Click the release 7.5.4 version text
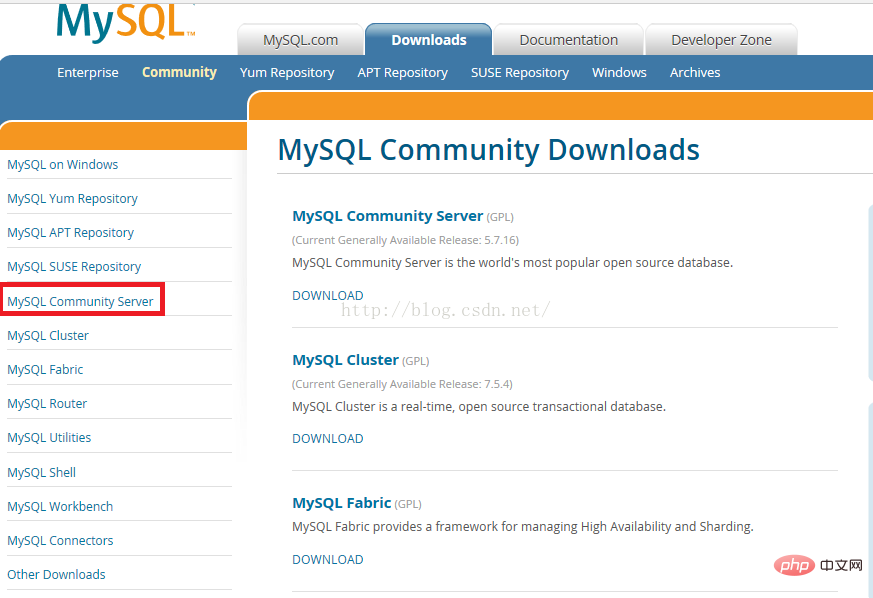The image size is (873, 598). (402, 384)
